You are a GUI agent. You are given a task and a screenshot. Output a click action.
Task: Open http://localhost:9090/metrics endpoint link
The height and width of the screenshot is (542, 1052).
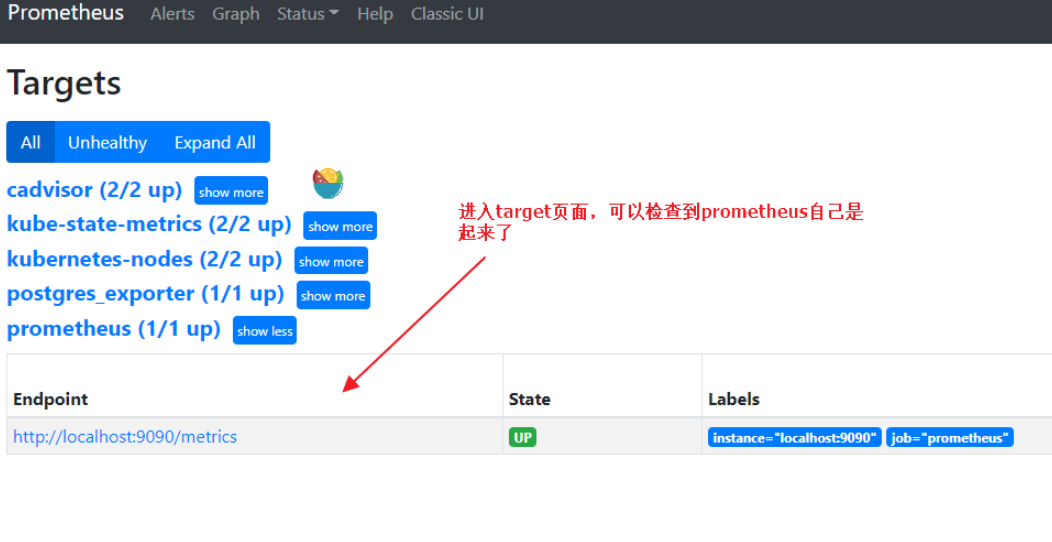click(x=125, y=437)
